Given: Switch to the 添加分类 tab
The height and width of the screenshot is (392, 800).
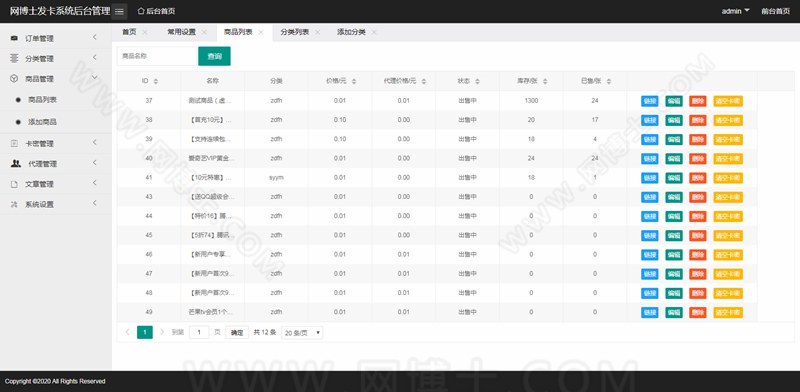Looking at the screenshot, I should [x=352, y=32].
